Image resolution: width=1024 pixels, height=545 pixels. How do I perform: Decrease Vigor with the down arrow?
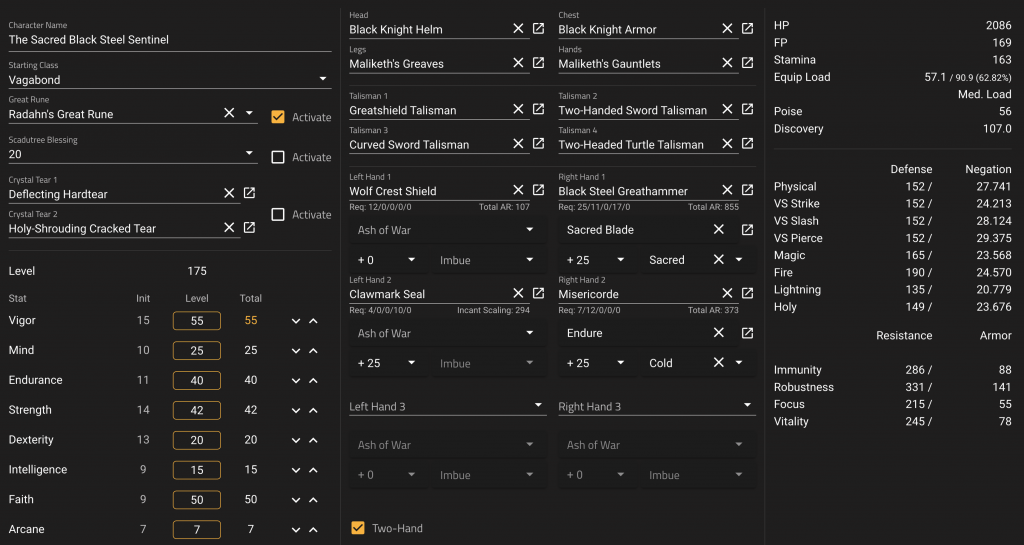pos(296,320)
